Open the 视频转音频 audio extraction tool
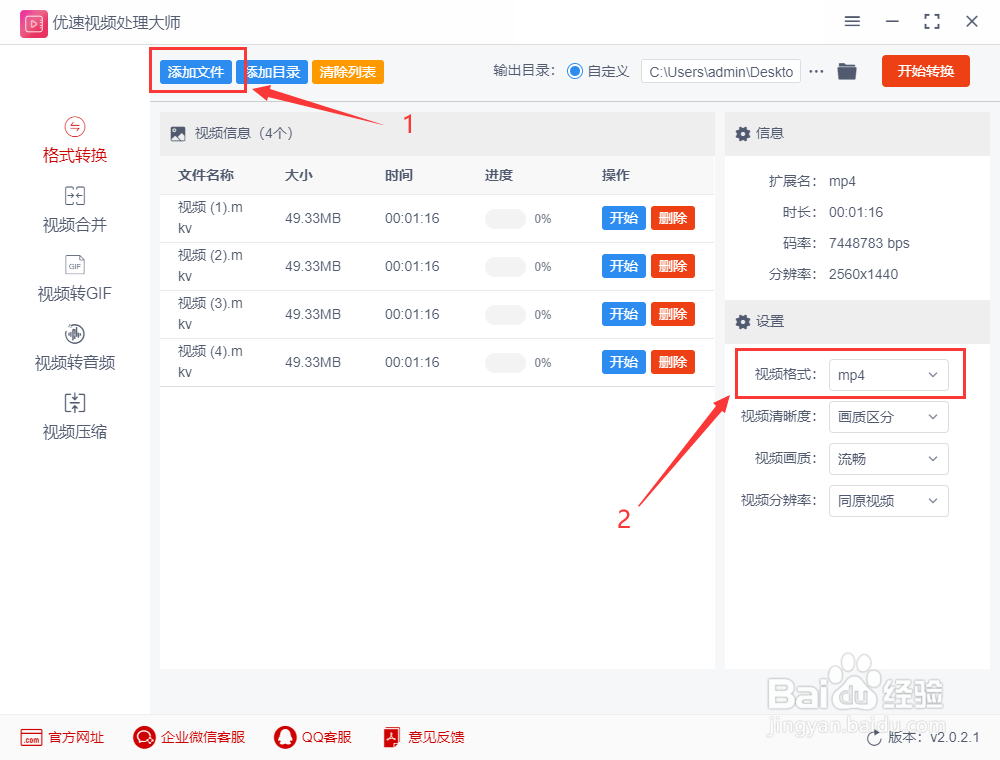Image resolution: width=1000 pixels, height=760 pixels. click(74, 346)
